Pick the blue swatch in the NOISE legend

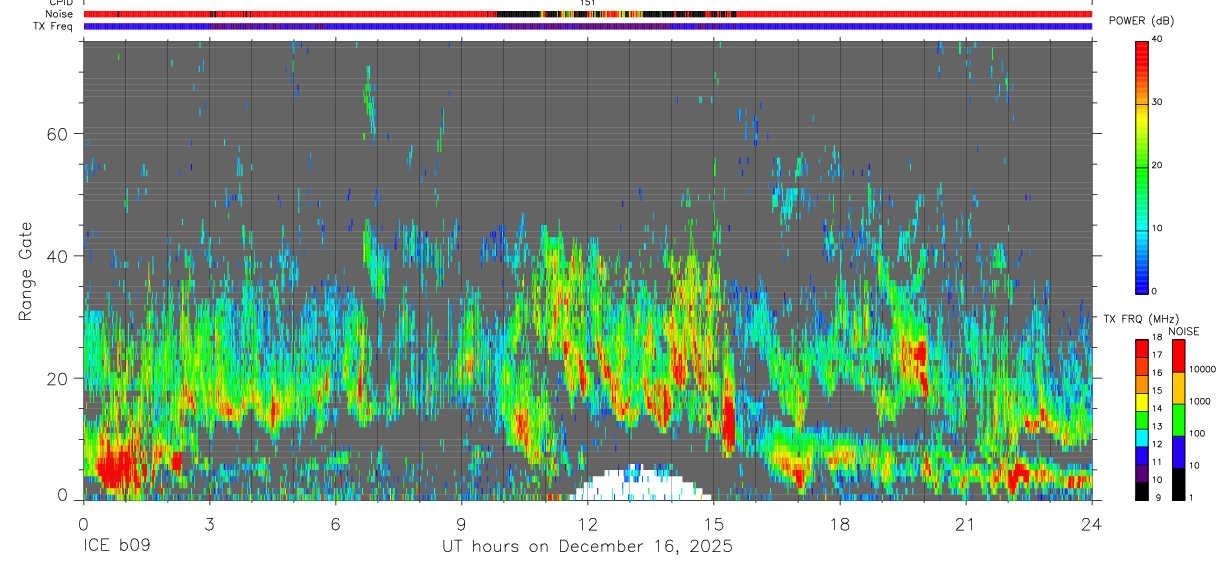[x=1178, y=452]
